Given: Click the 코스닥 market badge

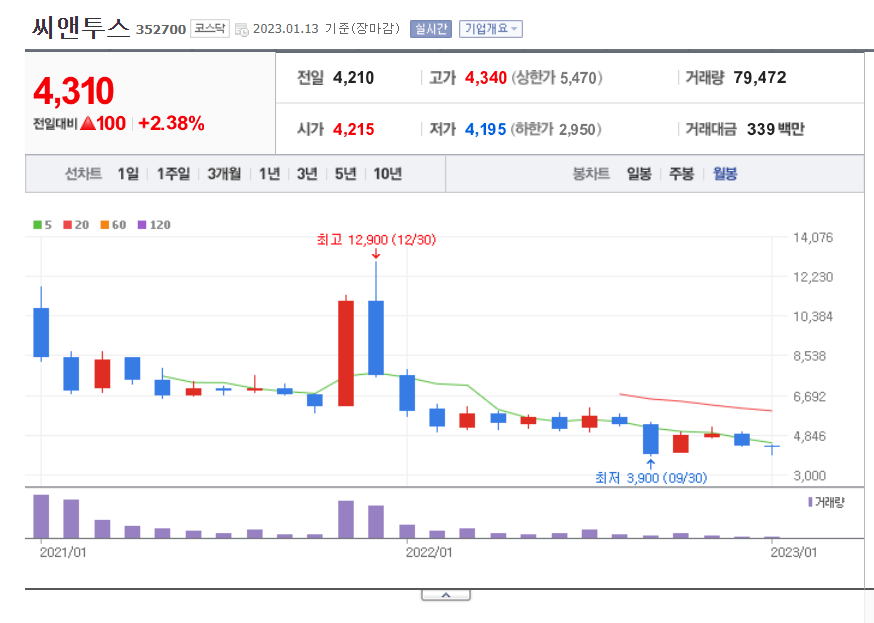Looking at the screenshot, I should tap(210, 28).
